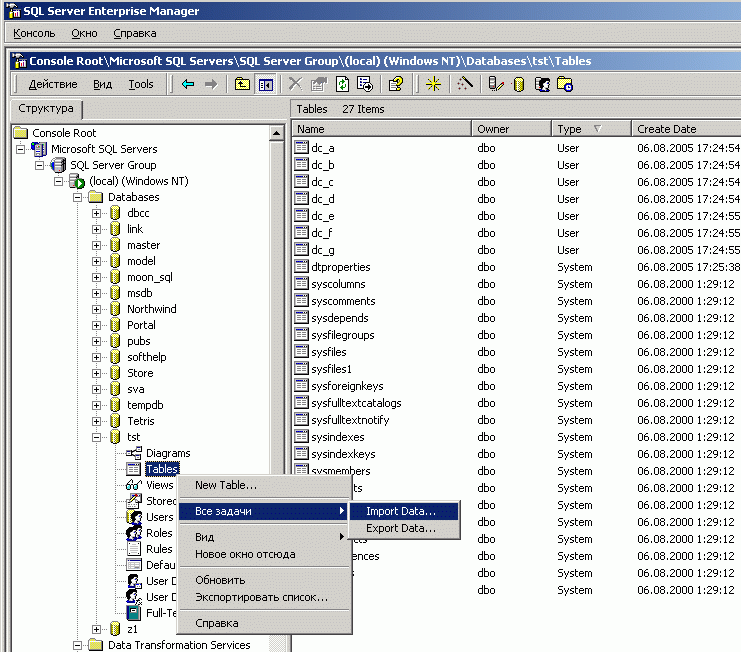741x652 pixels.
Task: Open the Вид submenu in context menu
Action: (265, 537)
